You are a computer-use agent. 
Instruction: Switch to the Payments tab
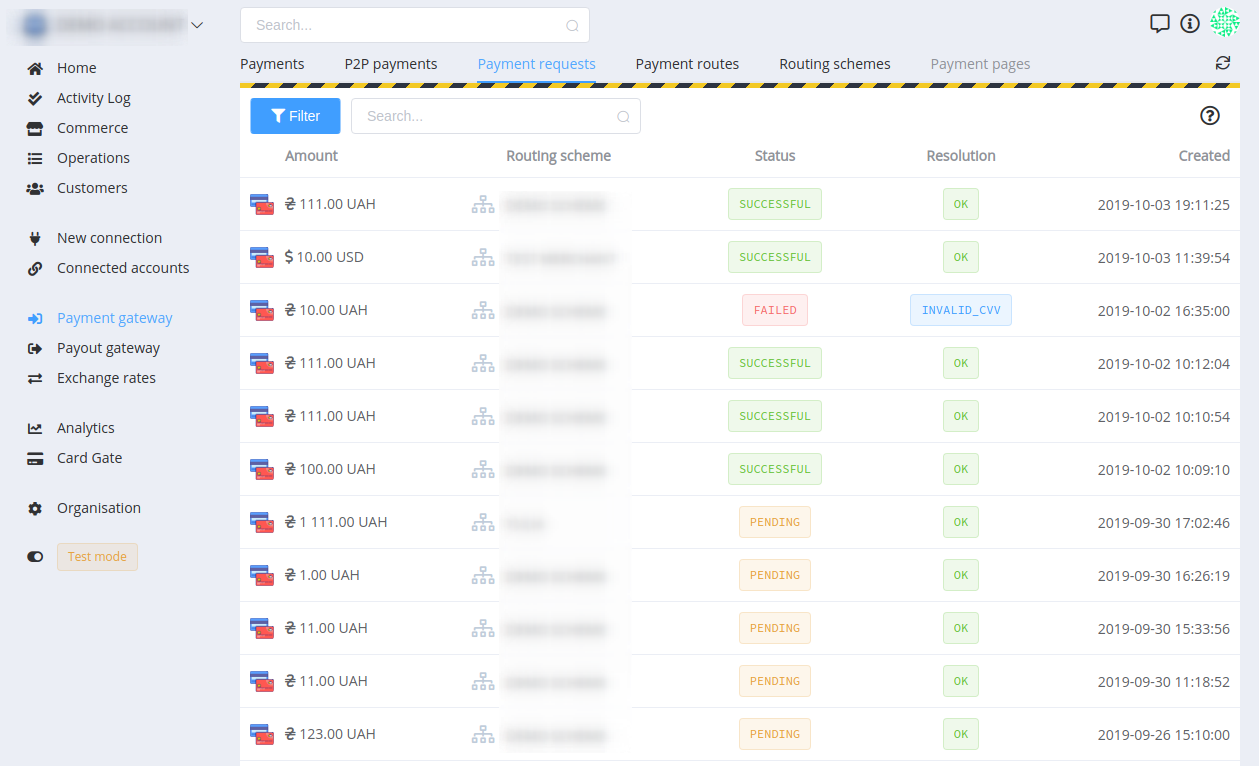pos(272,64)
